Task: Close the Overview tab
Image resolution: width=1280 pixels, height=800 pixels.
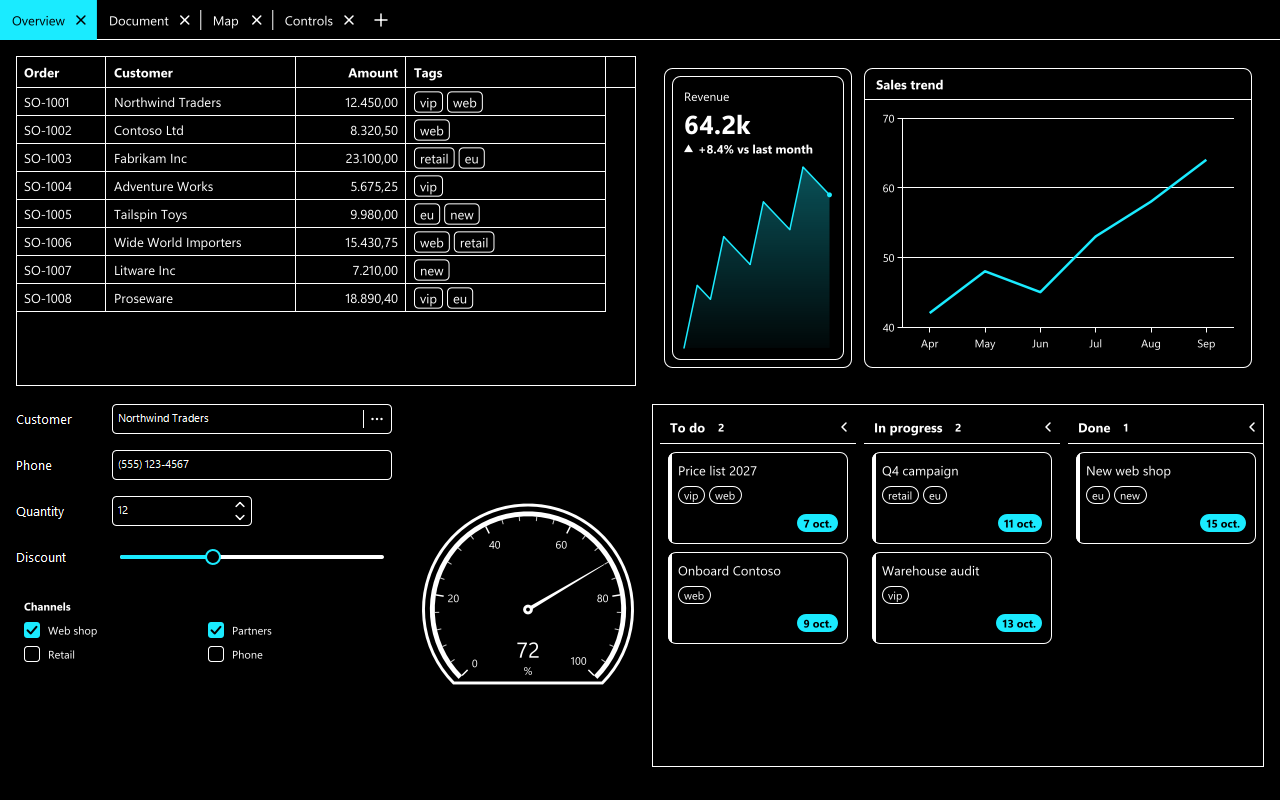Action: [x=81, y=20]
